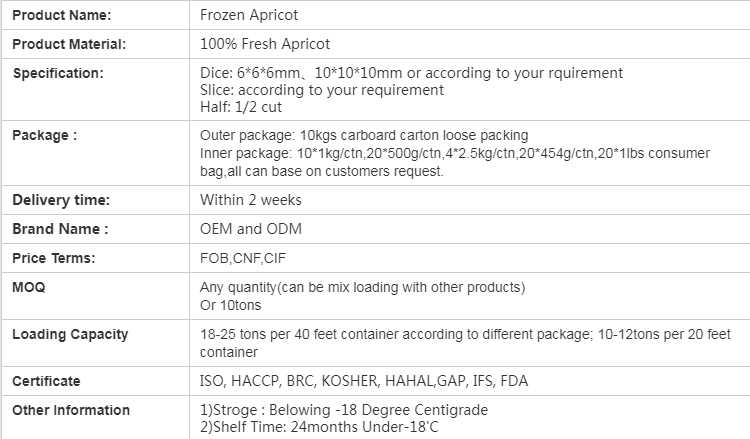750x439 pixels.
Task: Click the "MOQ" row label
Action: click(x=30, y=287)
